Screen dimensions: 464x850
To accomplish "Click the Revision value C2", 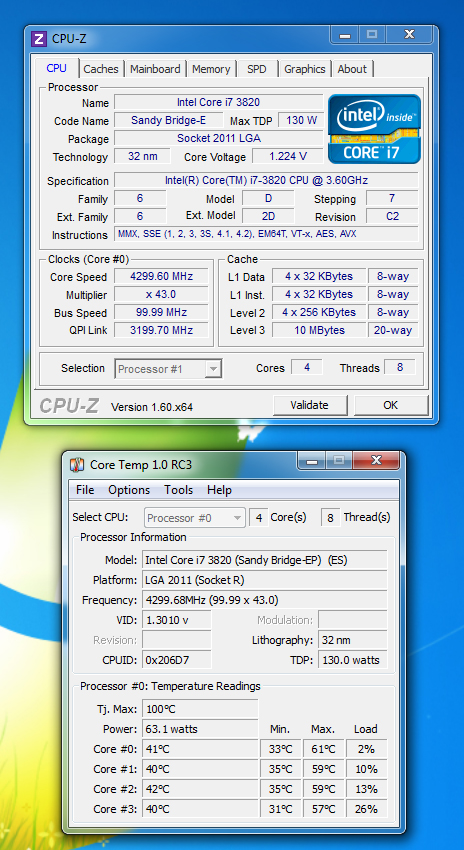I will [392, 216].
